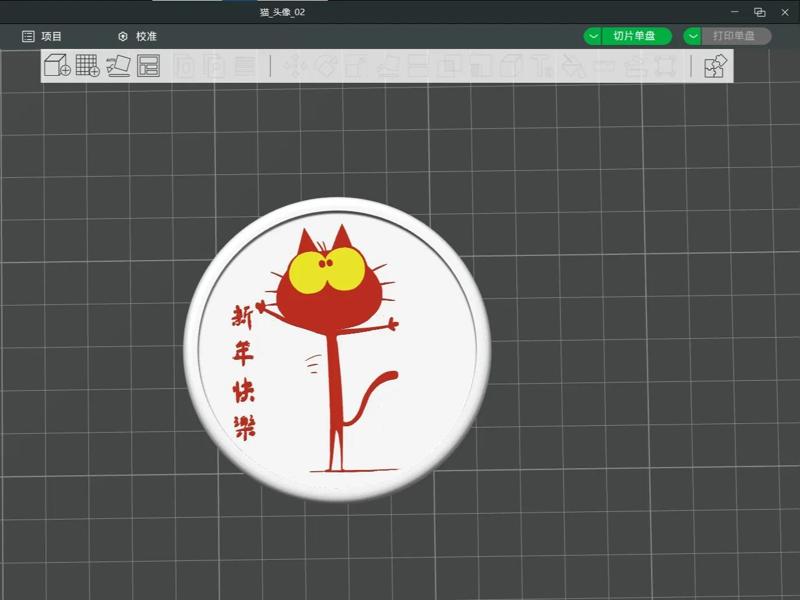The height and width of the screenshot is (600, 800).
Task: Click the 项目 list icon
Action: point(28,36)
